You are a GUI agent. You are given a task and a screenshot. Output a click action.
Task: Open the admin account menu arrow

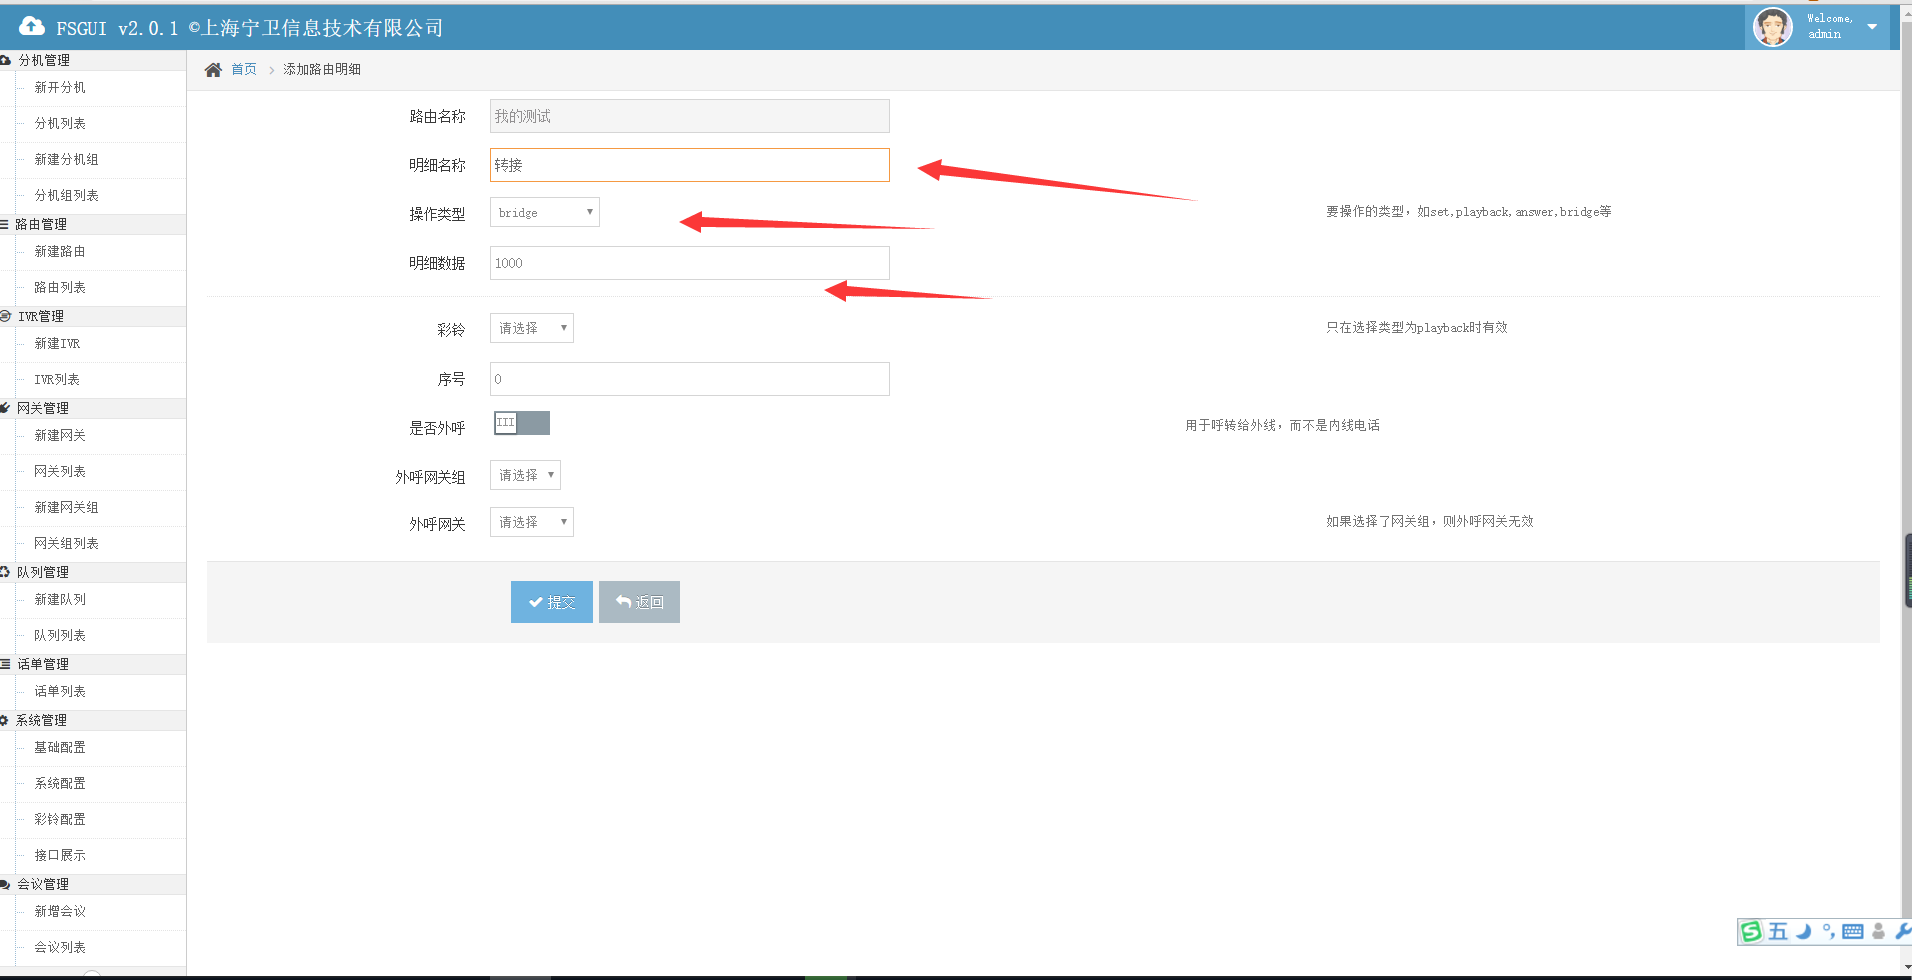pos(1872,27)
